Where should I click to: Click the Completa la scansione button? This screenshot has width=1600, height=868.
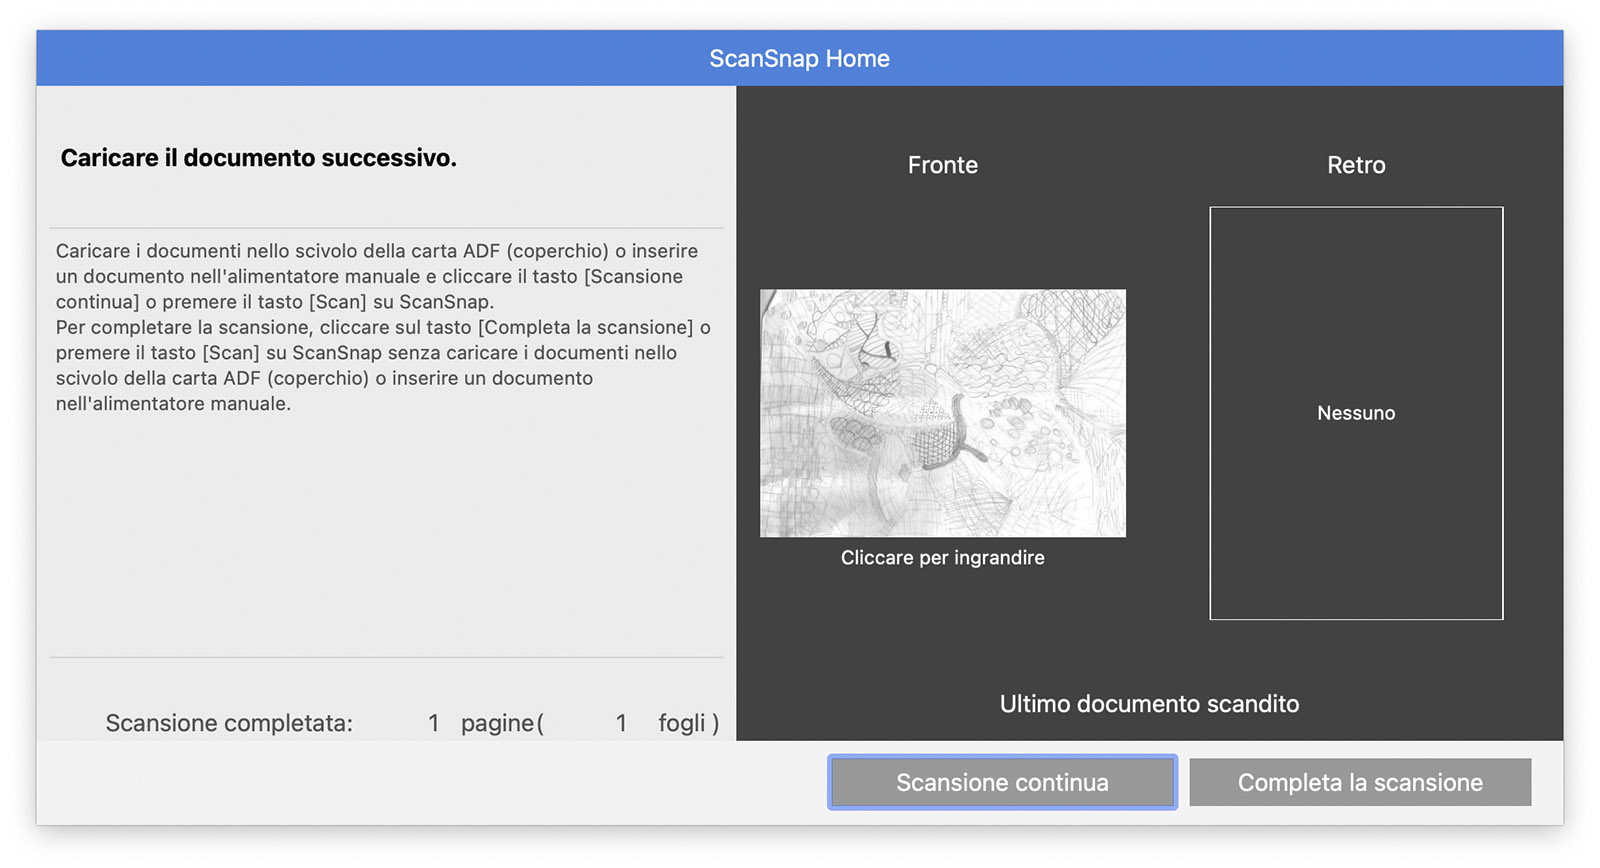pyautogui.click(x=1360, y=782)
